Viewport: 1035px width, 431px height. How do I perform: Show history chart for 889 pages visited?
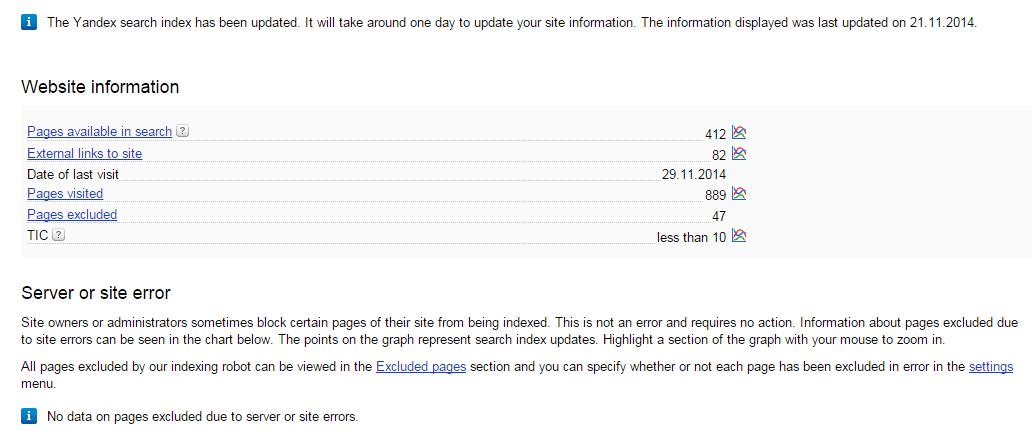click(x=739, y=194)
